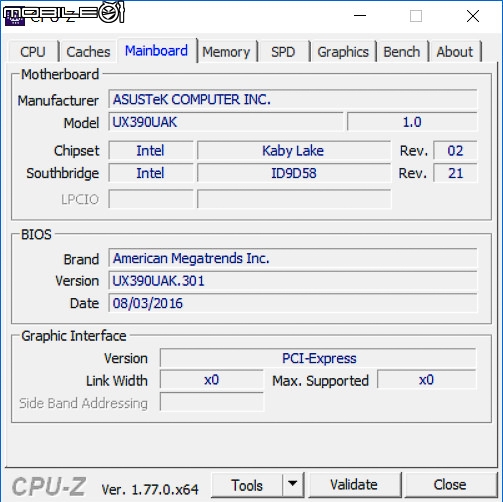Click the Chipset vendor field in Chipset row

151,151
